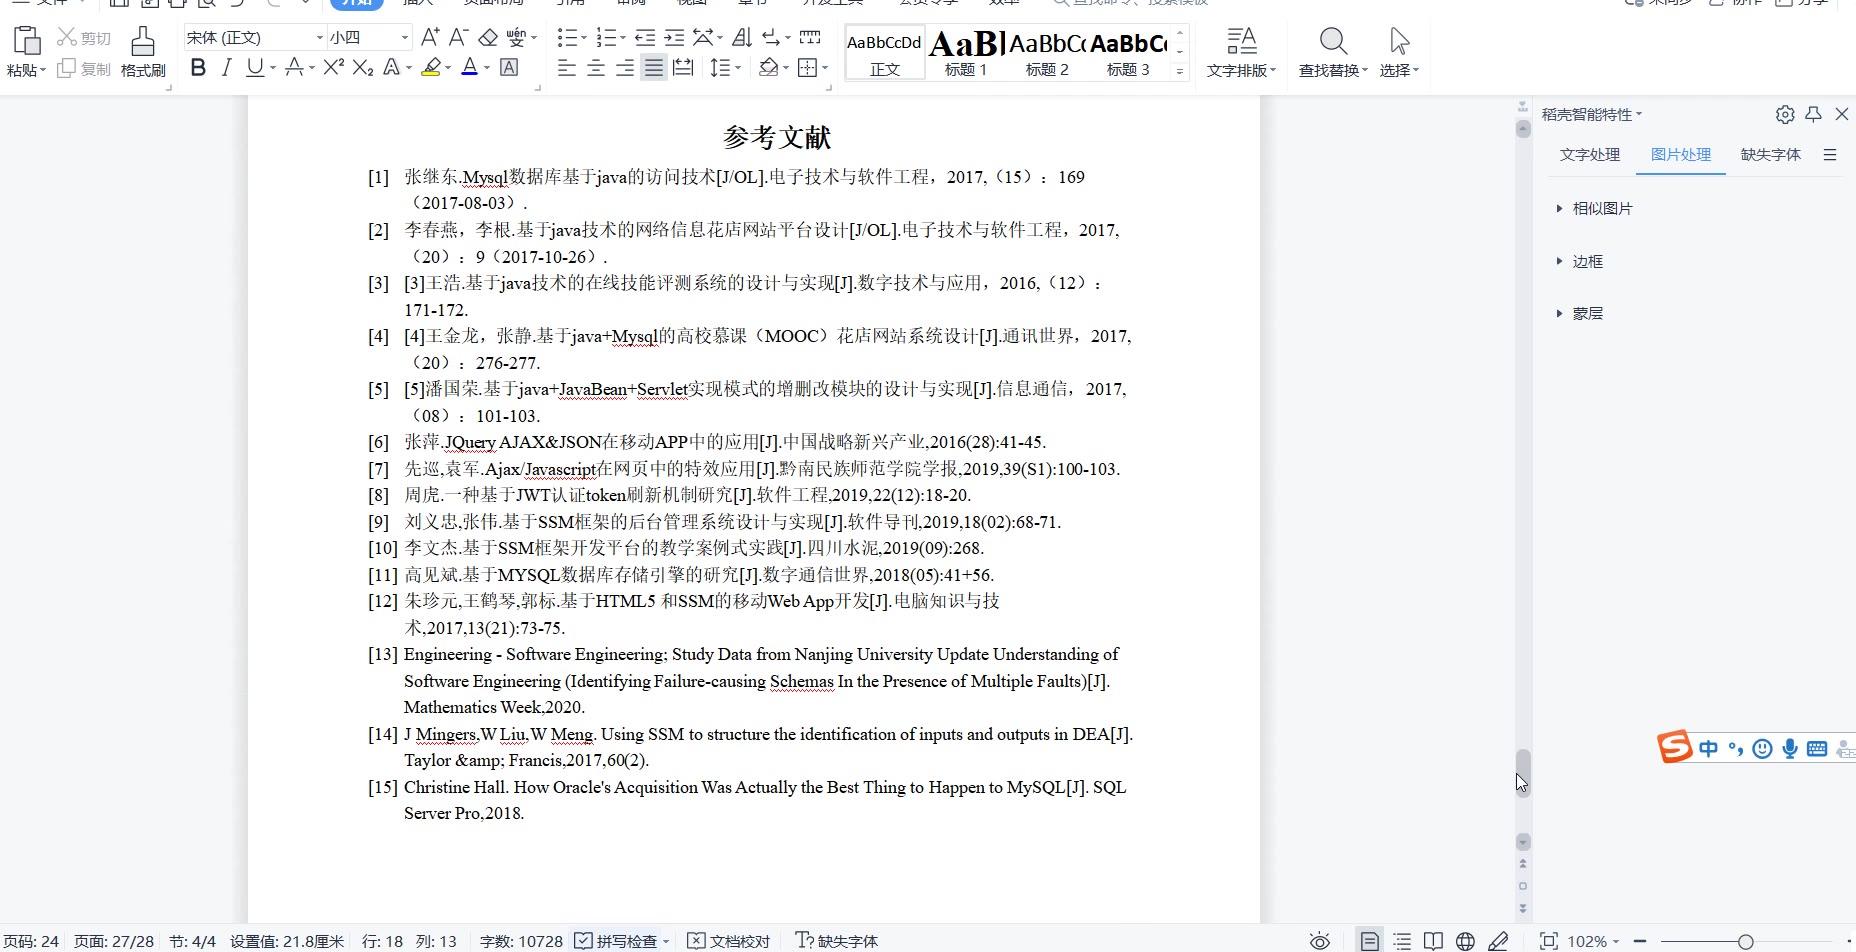Click the Copy (复制) button

(84, 69)
